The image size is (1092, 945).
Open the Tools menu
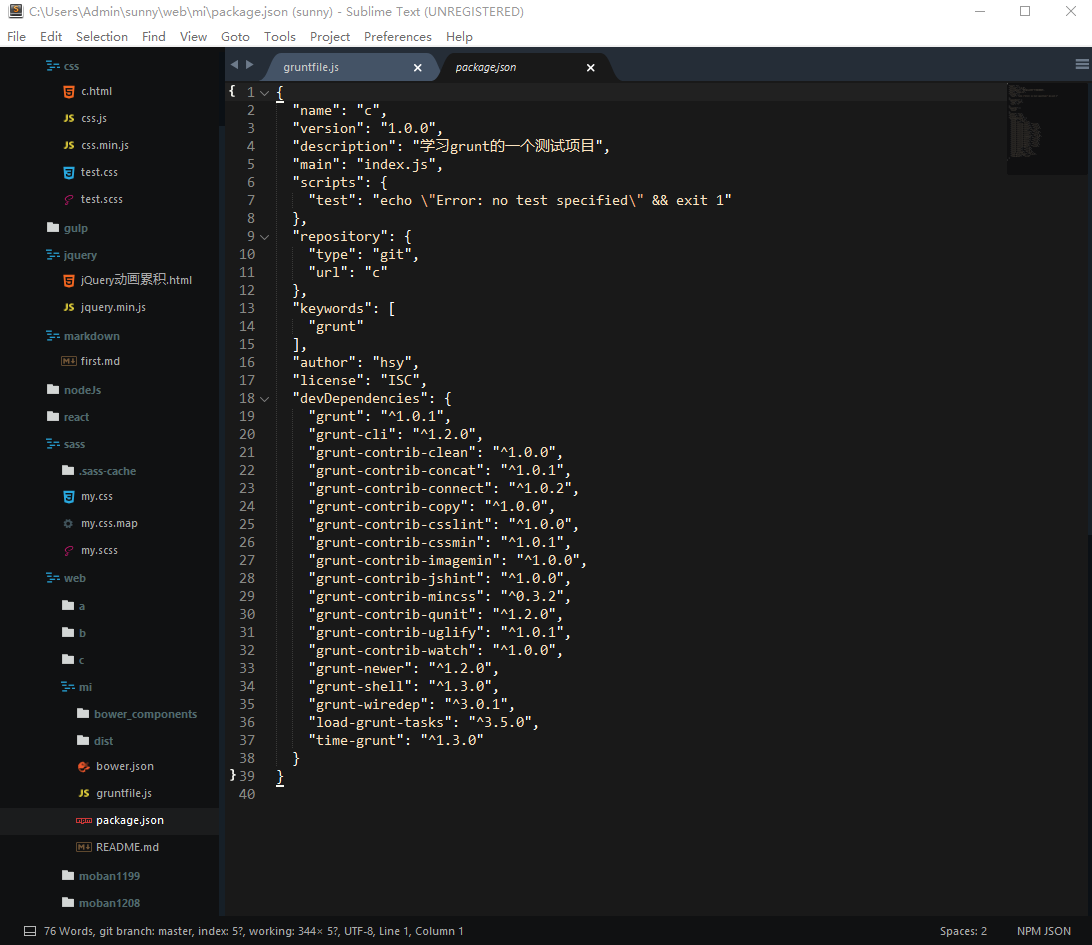279,36
